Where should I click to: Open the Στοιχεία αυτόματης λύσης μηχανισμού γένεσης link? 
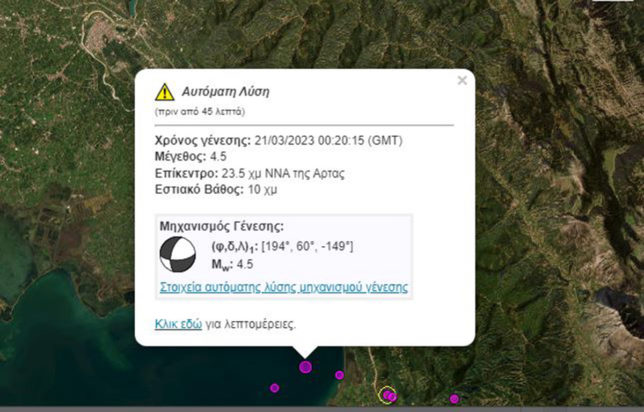click(283, 287)
